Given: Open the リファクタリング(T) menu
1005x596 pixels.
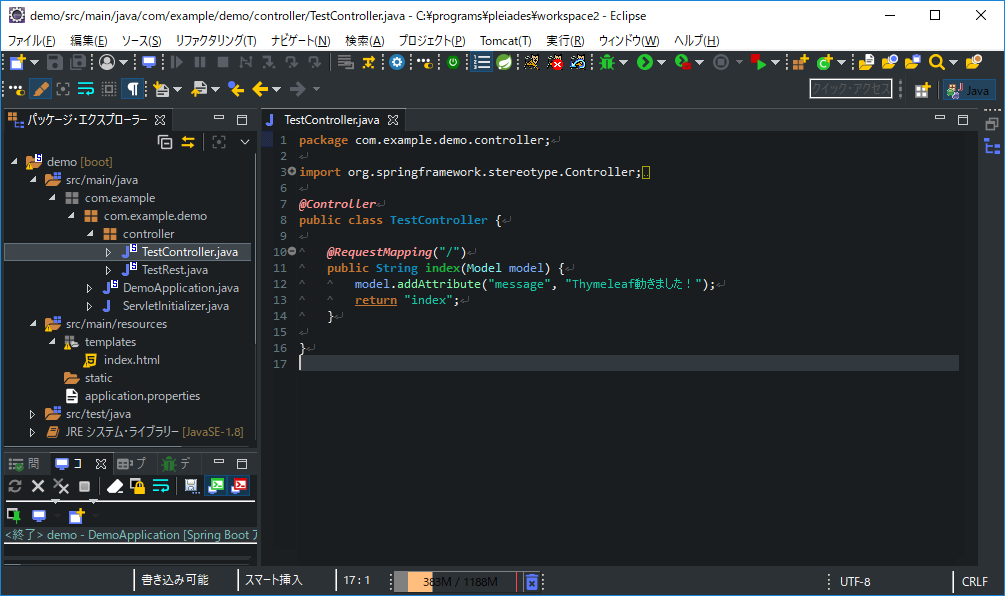Looking at the screenshot, I should [x=216, y=40].
